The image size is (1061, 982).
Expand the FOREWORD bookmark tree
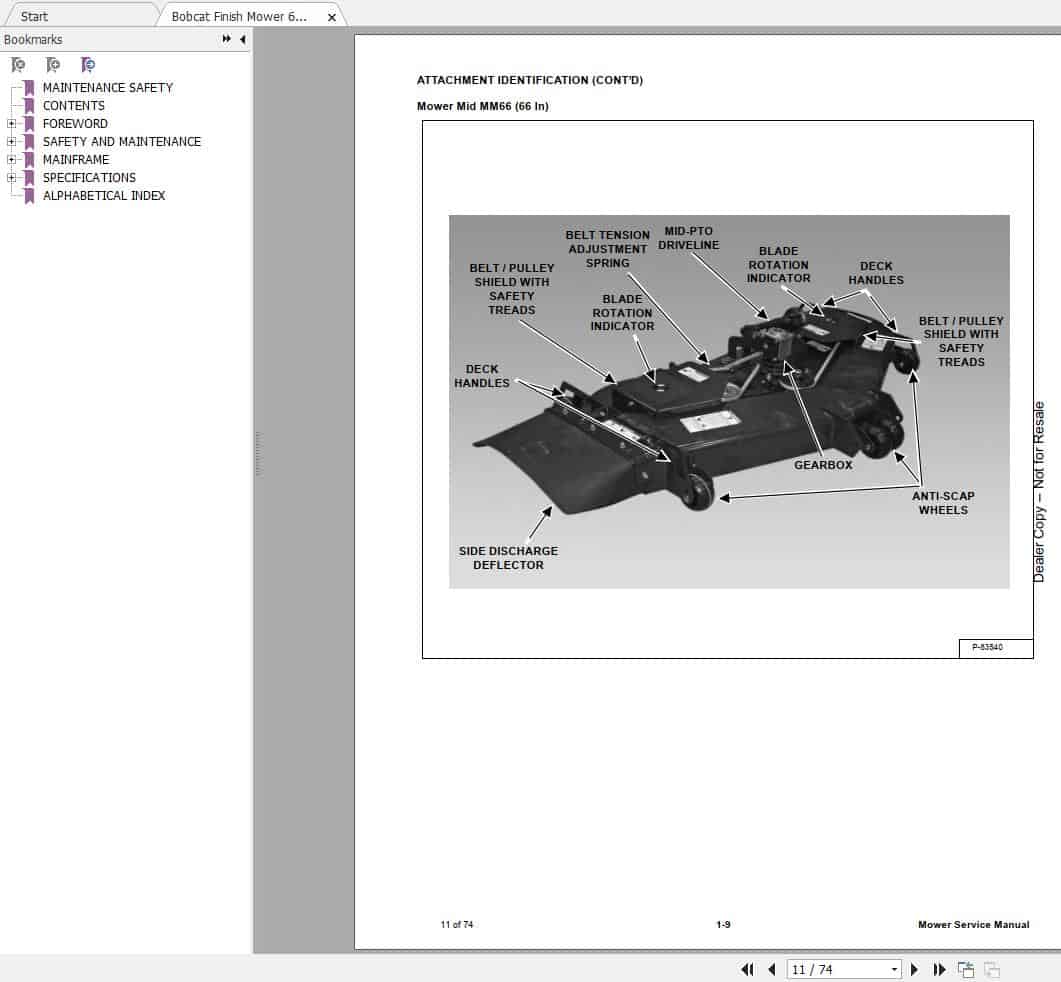pos(9,123)
